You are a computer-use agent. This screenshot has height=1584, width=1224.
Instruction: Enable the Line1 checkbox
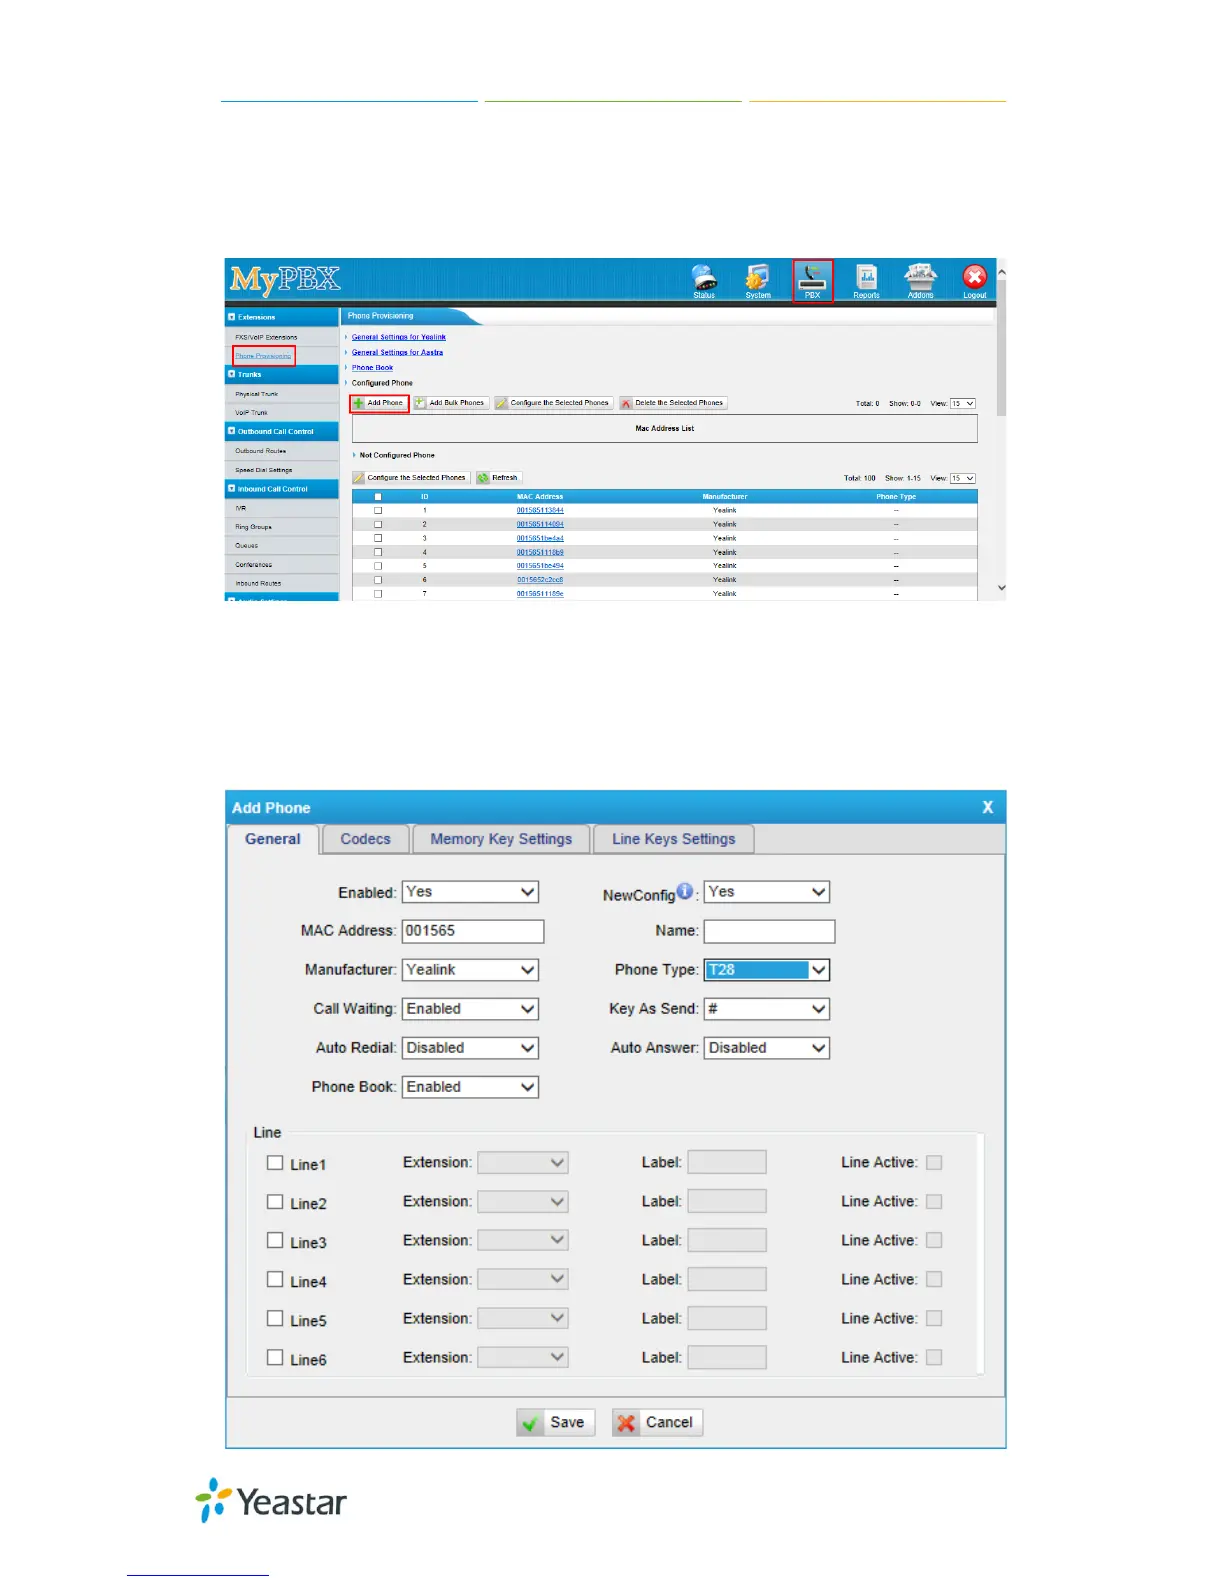tap(275, 1162)
